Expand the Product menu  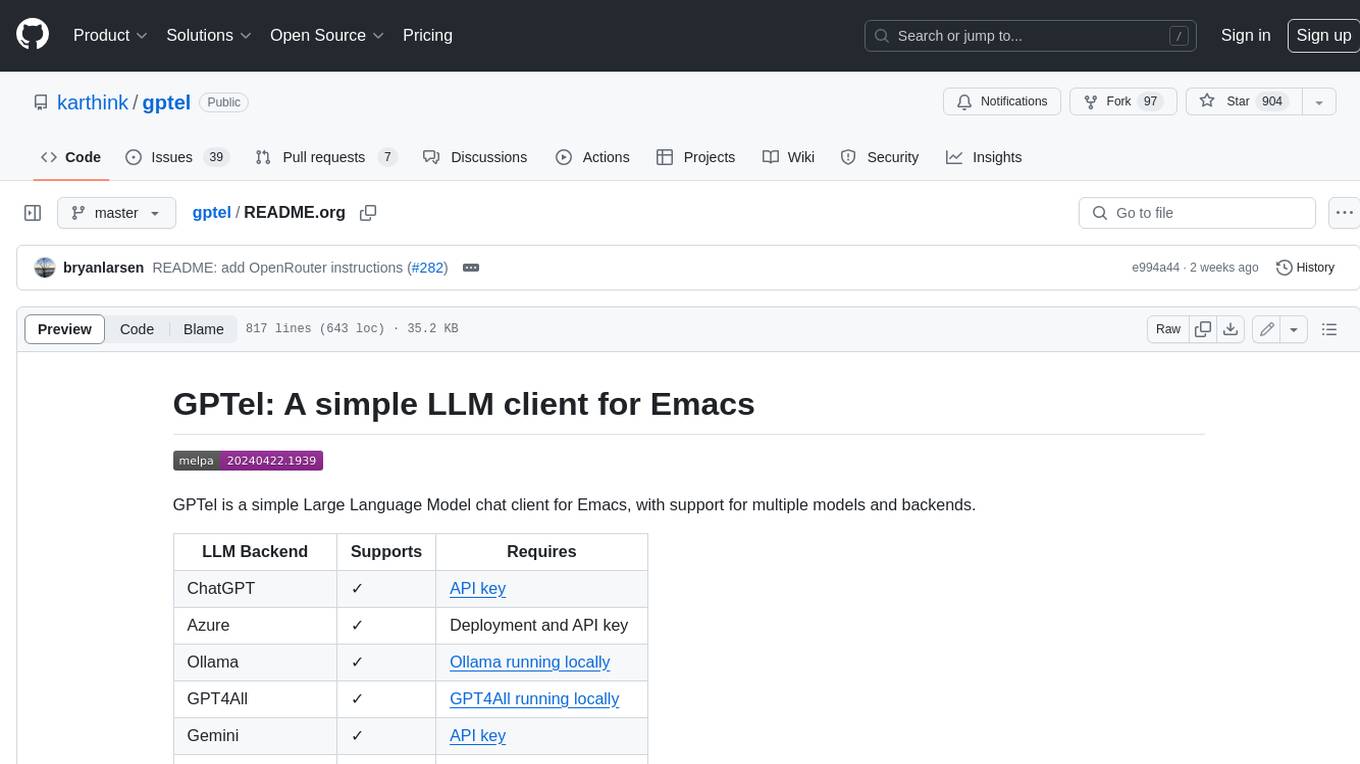110,35
